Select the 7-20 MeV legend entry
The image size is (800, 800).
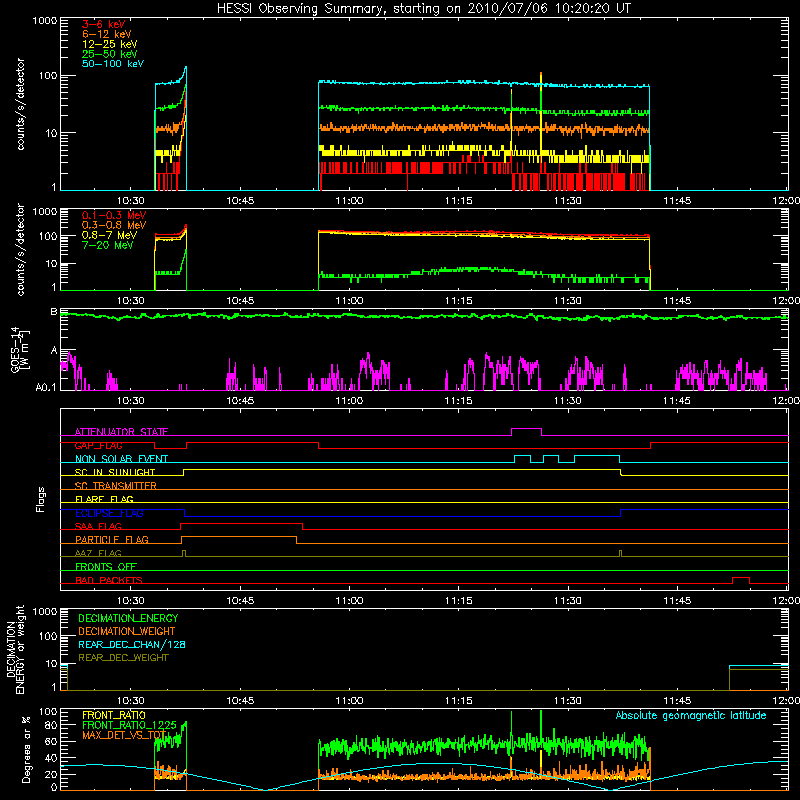107,245
